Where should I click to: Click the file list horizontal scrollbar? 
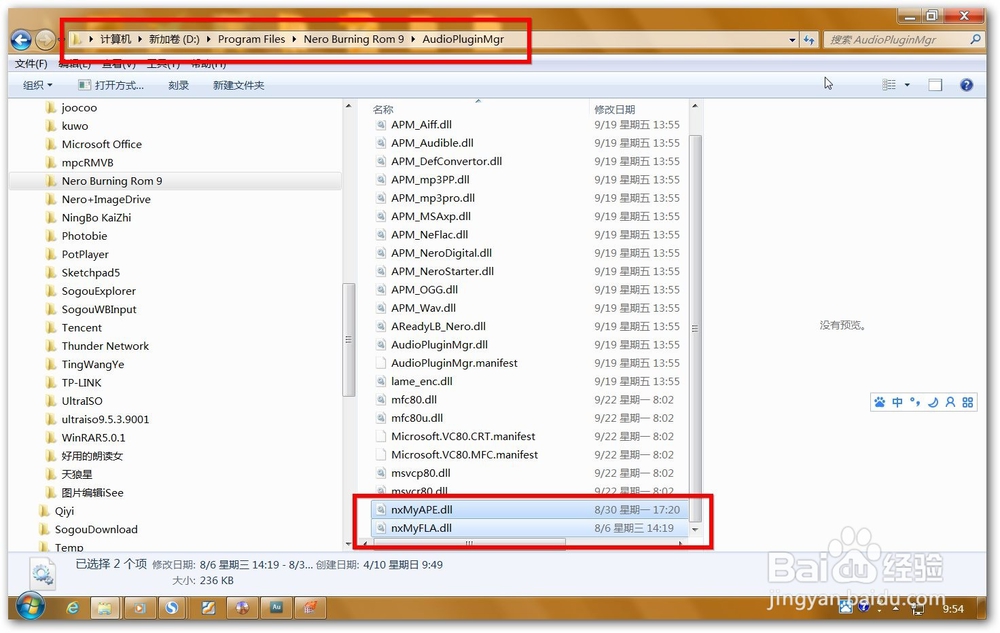(469, 543)
